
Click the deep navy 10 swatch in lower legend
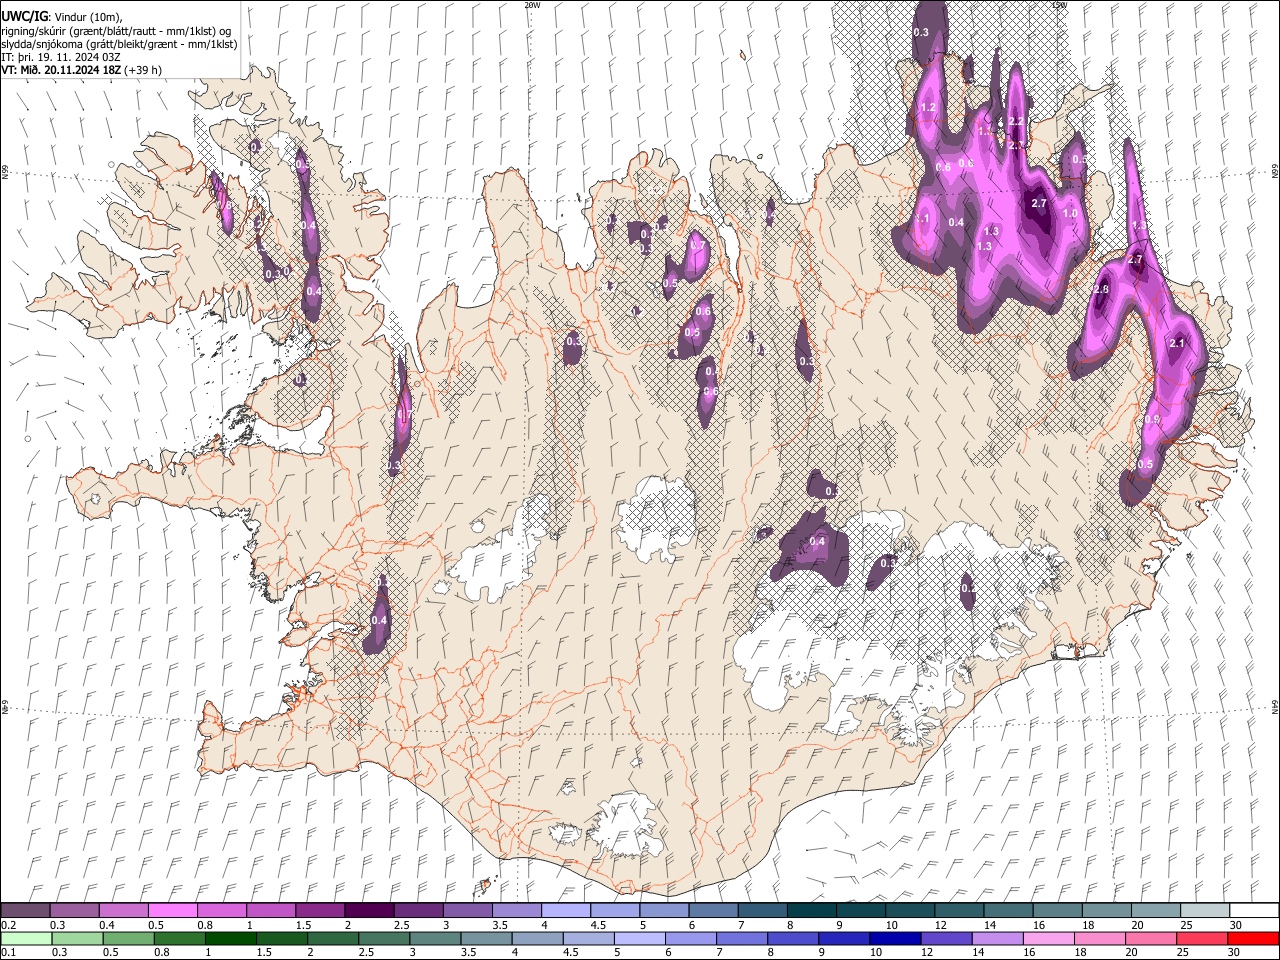895,938
